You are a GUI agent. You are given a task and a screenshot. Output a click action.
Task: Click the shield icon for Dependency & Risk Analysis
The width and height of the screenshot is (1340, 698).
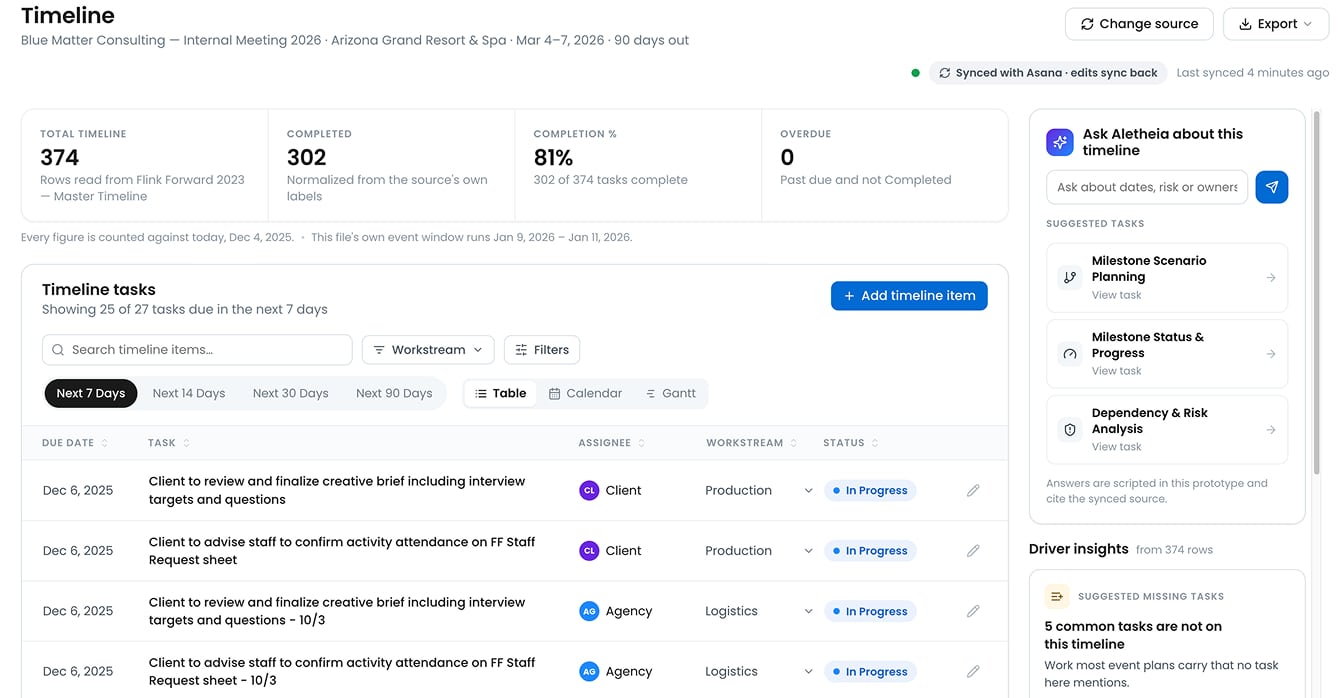click(x=1070, y=430)
